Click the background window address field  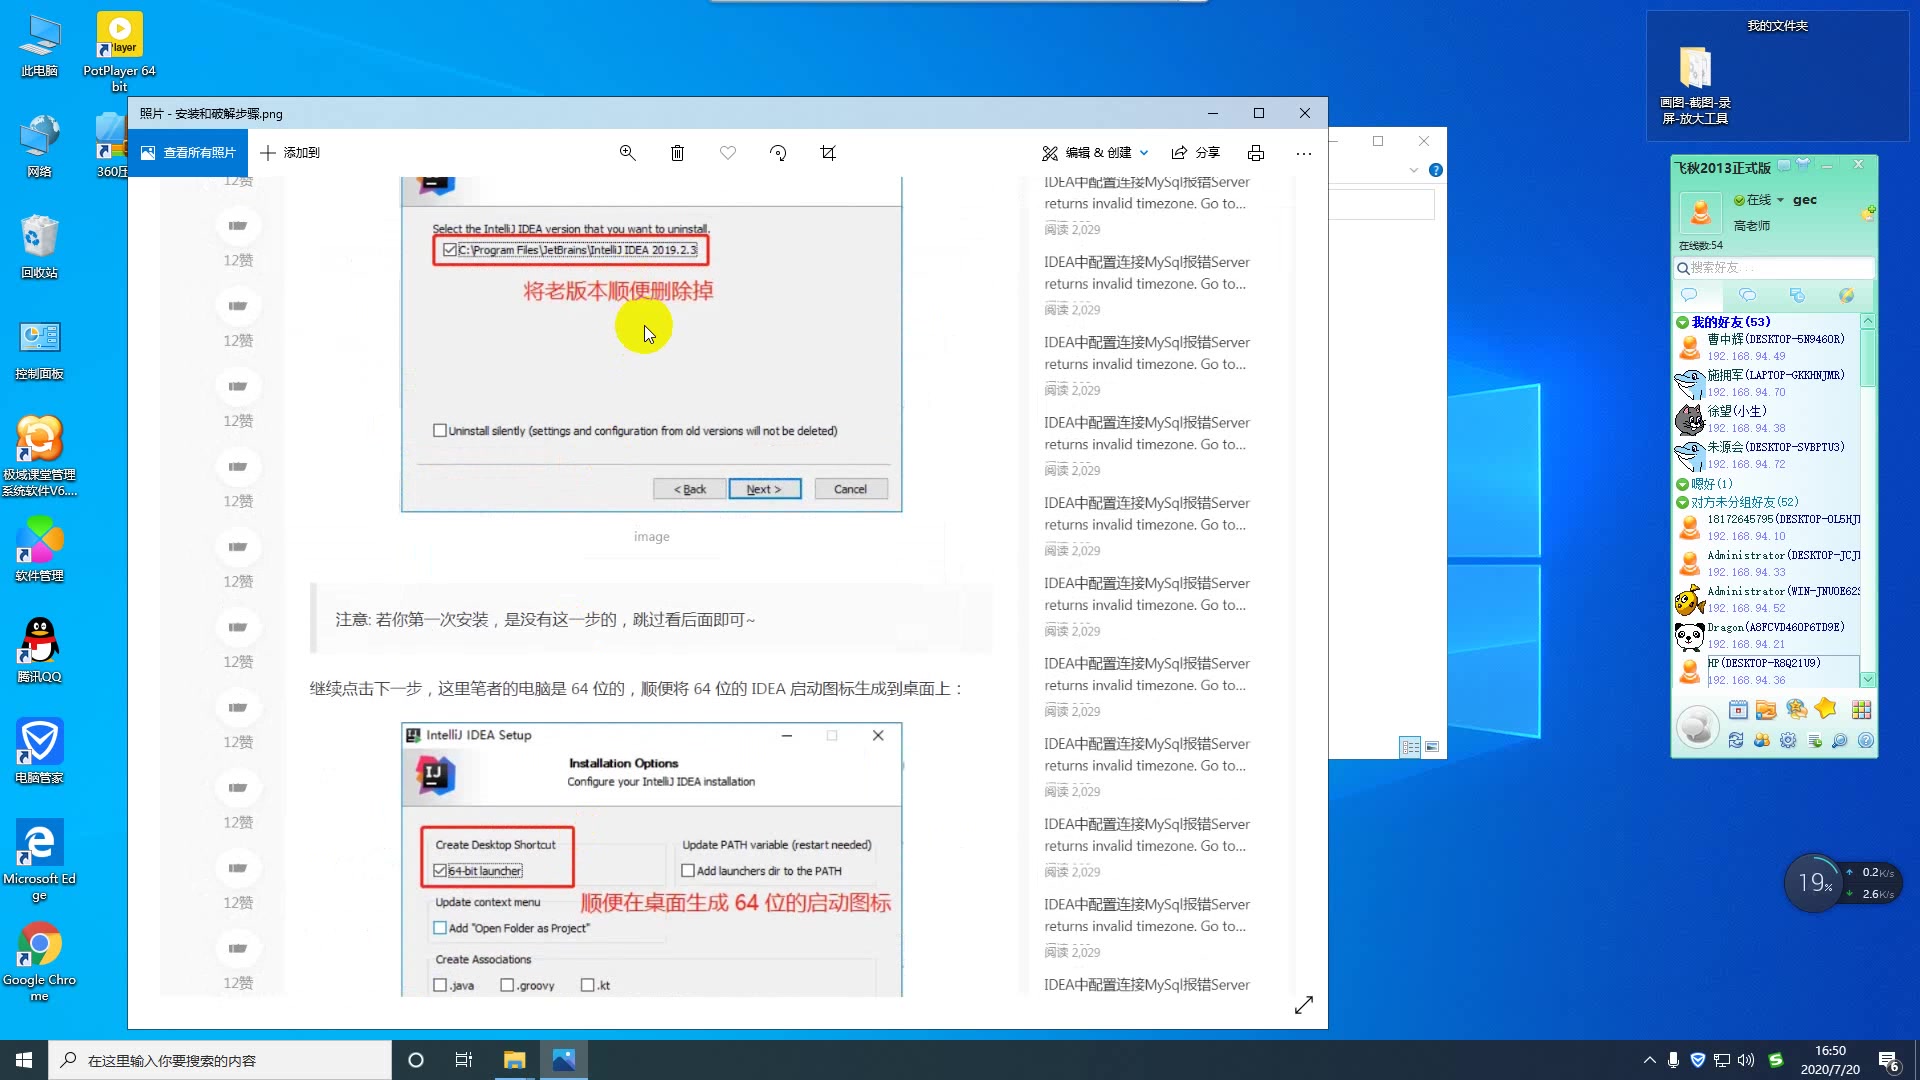pos(1382,205)
